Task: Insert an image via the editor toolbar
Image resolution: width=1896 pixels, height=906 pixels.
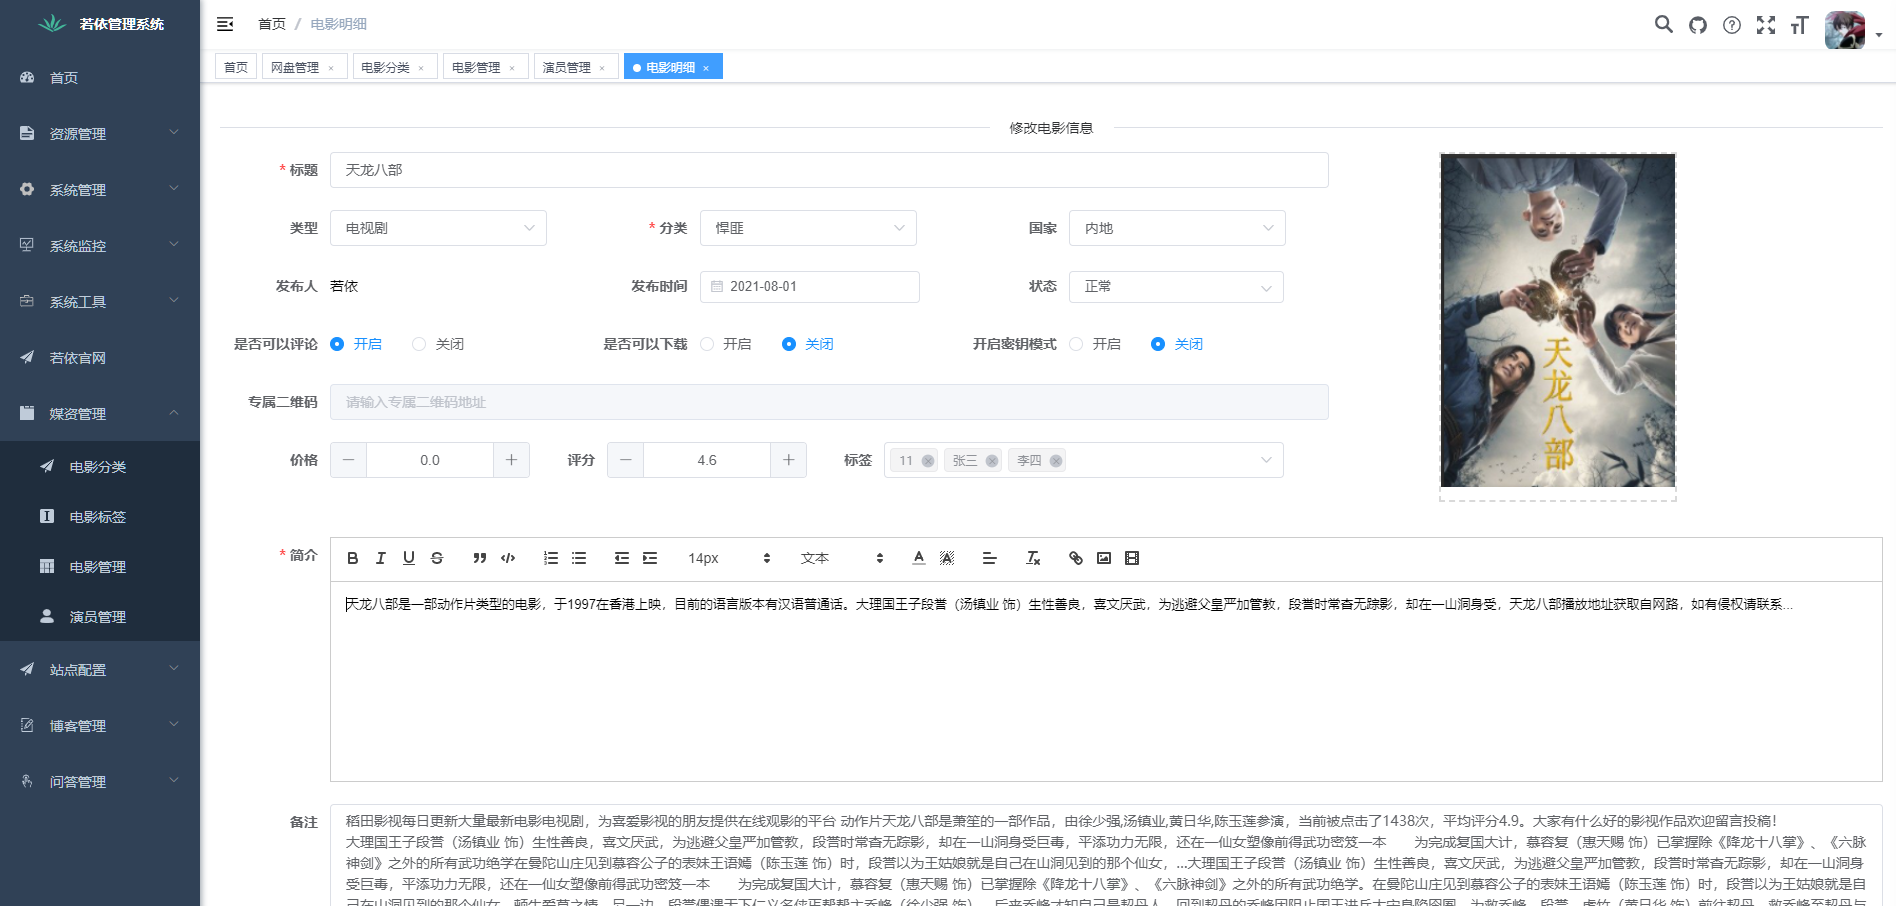Action: pos(1104,558)
